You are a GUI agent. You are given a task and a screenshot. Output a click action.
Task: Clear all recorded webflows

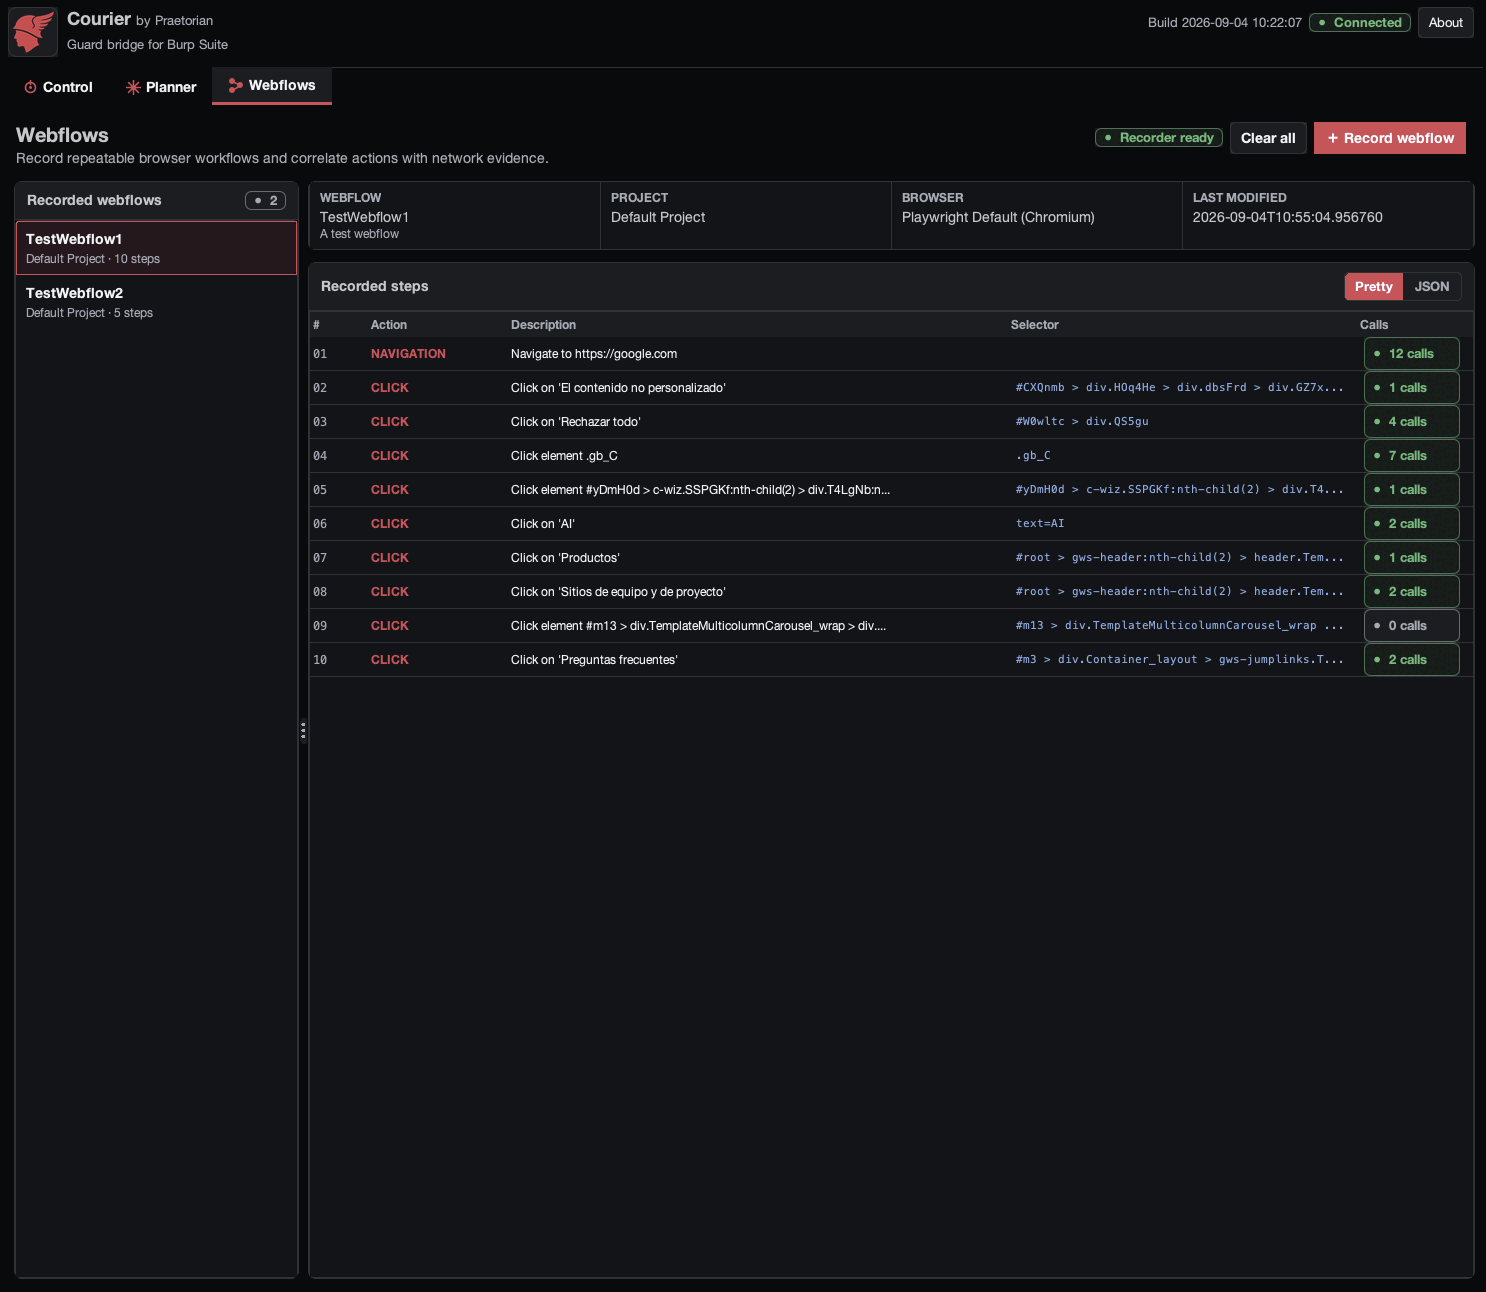(x=1268, y=138)
